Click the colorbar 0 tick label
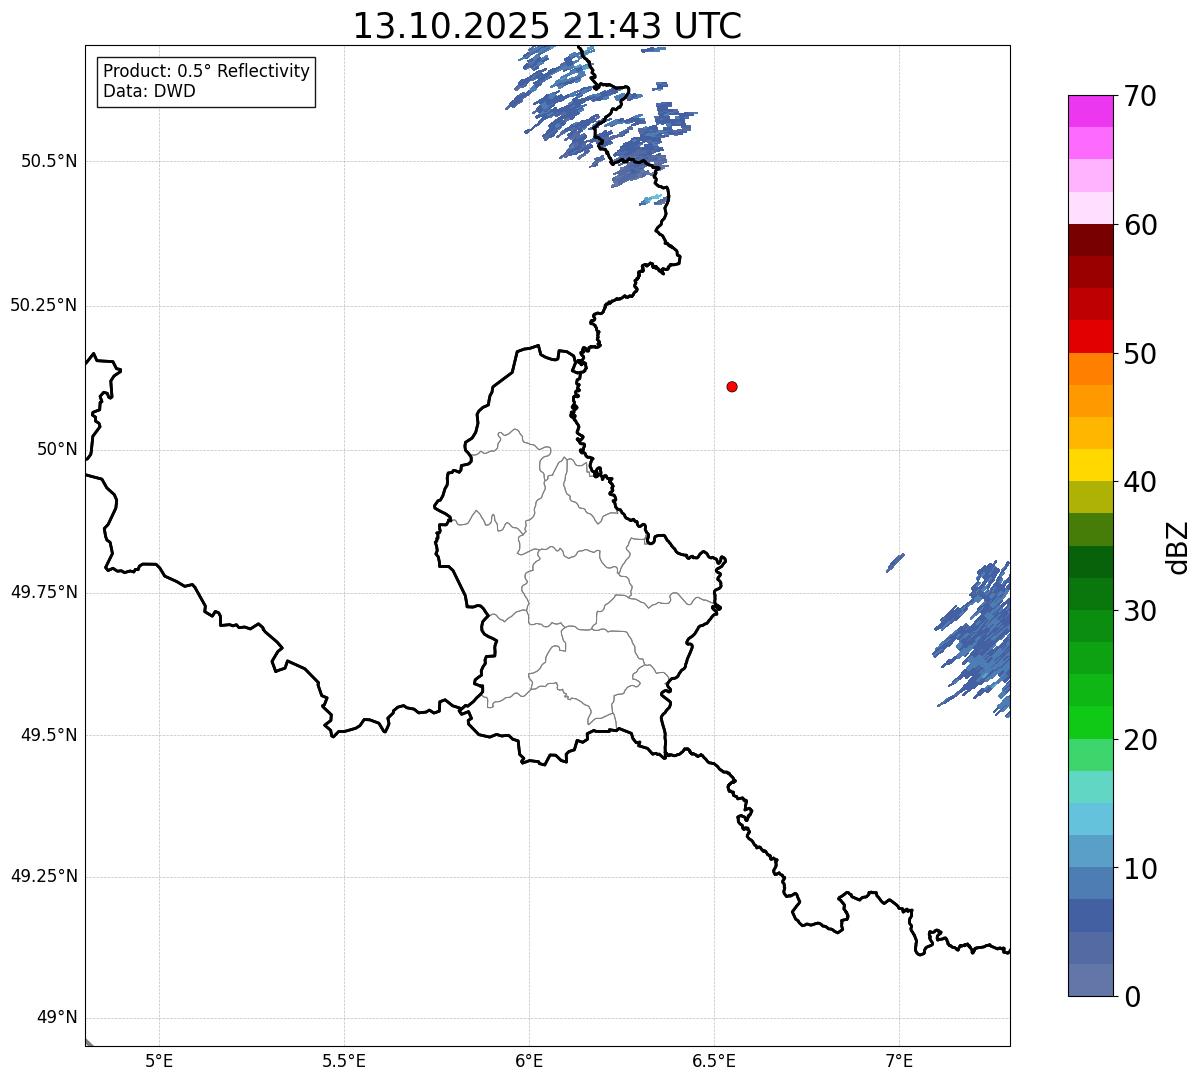 point(1132,997)
